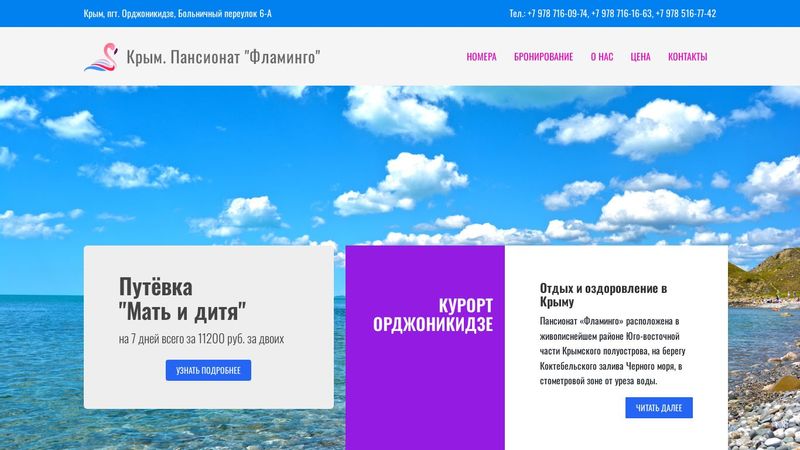Click the Крым. Пансионат "Фламинго" site title
The height and width of the screenshot is (450, 800).
click(x=223, y=57)
